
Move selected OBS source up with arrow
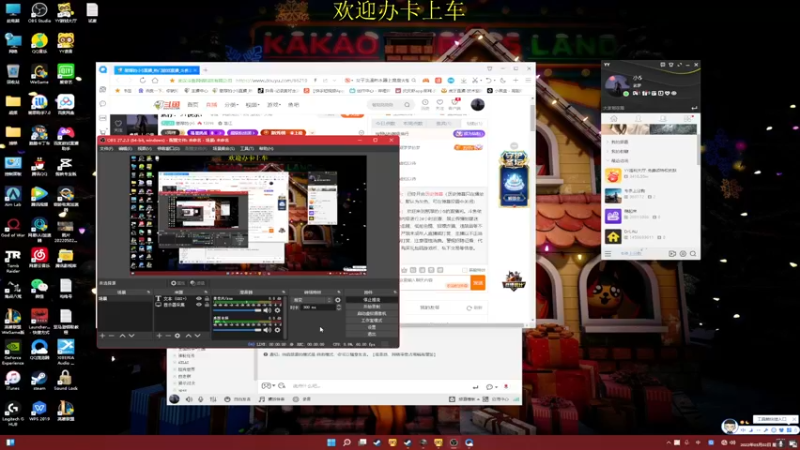coord(188,336)
